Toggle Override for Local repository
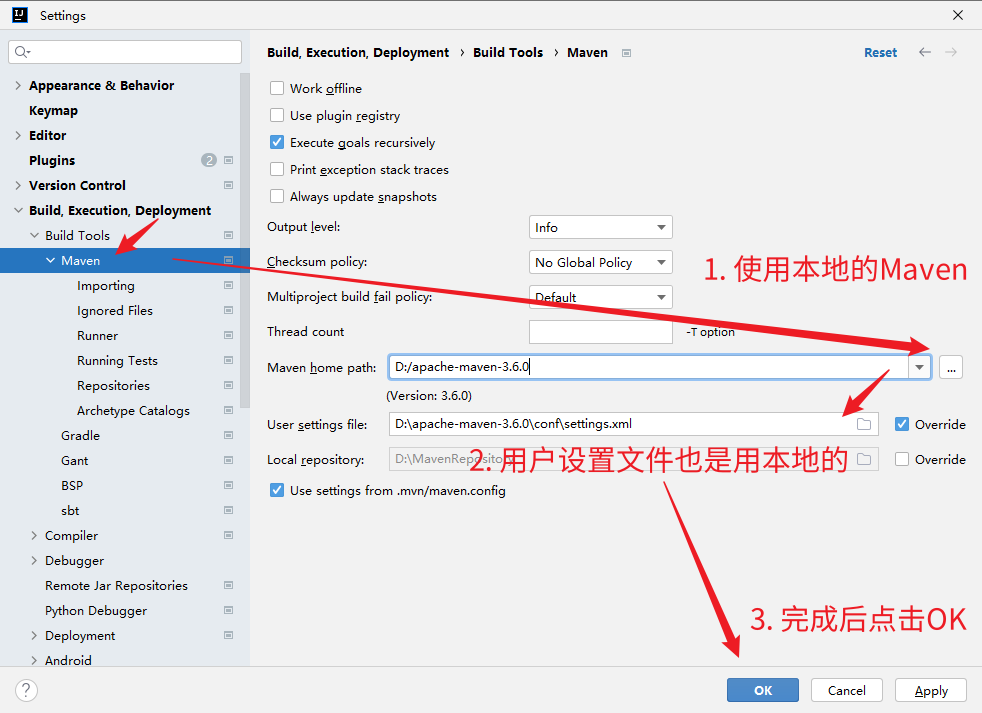The image size is (982, 713). click(x=902, y=459)
